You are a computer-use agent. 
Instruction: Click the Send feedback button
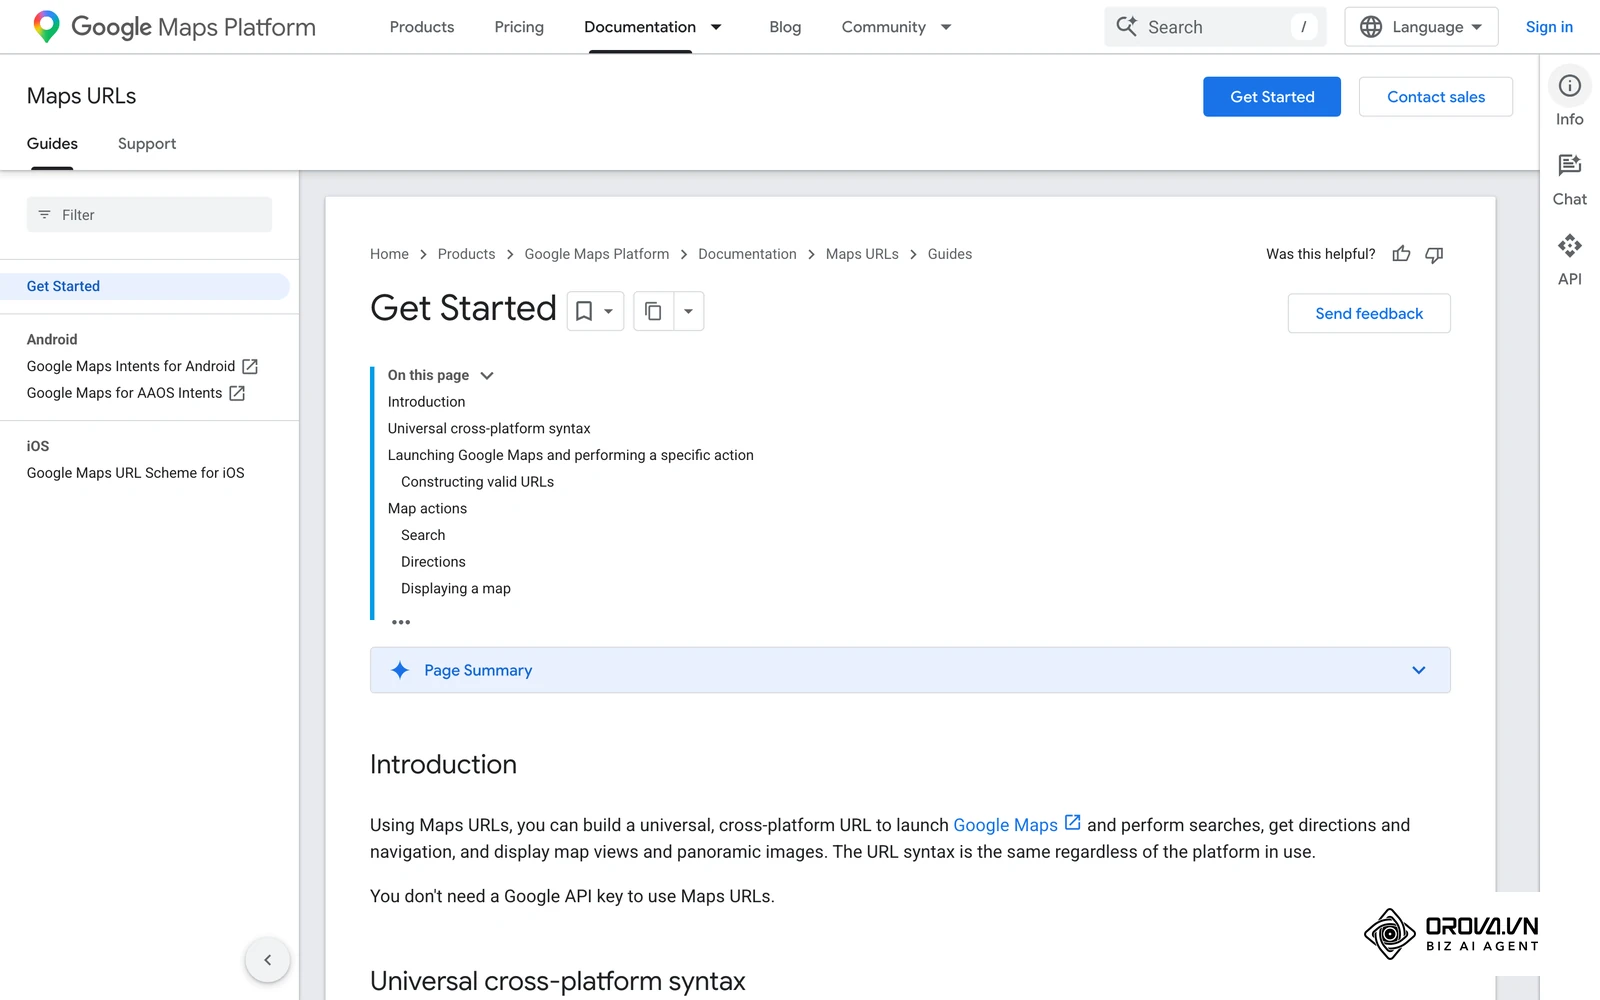pyautogui.click(x=1369, y=313)
